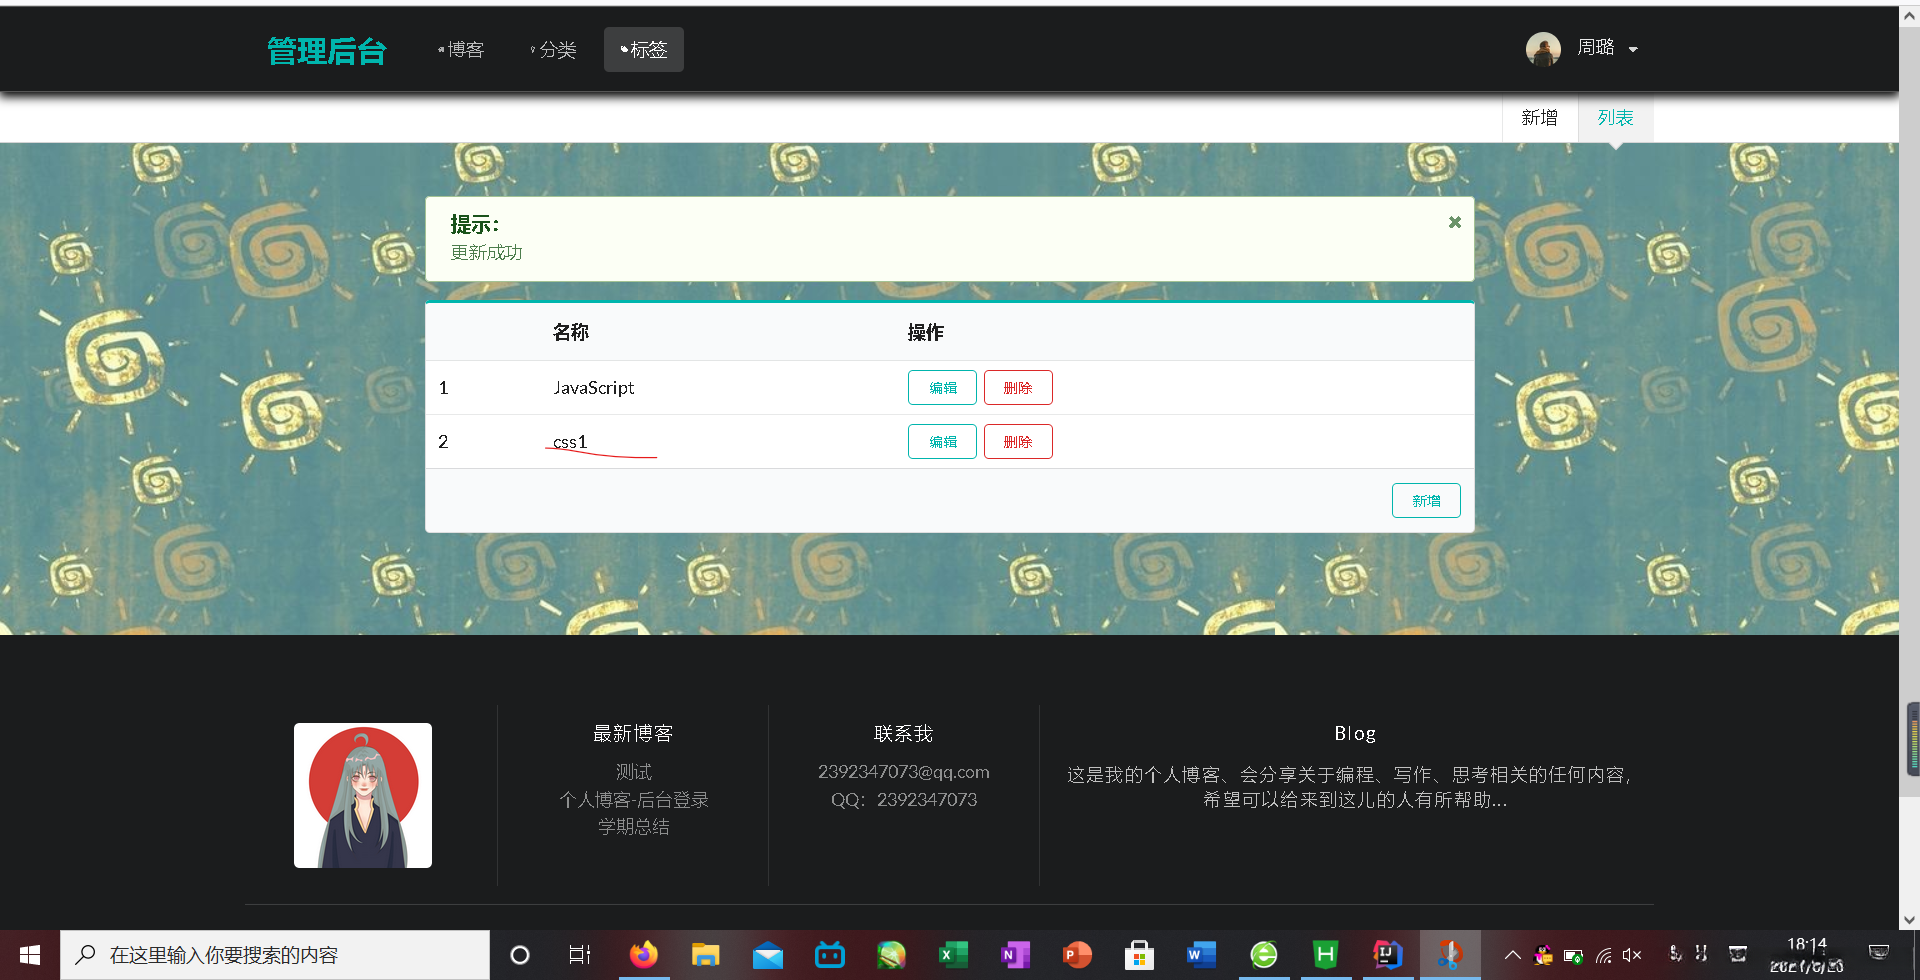The image size is (1920, 980).
Task: Open the 博客 management section
Action: click(464, 49)
